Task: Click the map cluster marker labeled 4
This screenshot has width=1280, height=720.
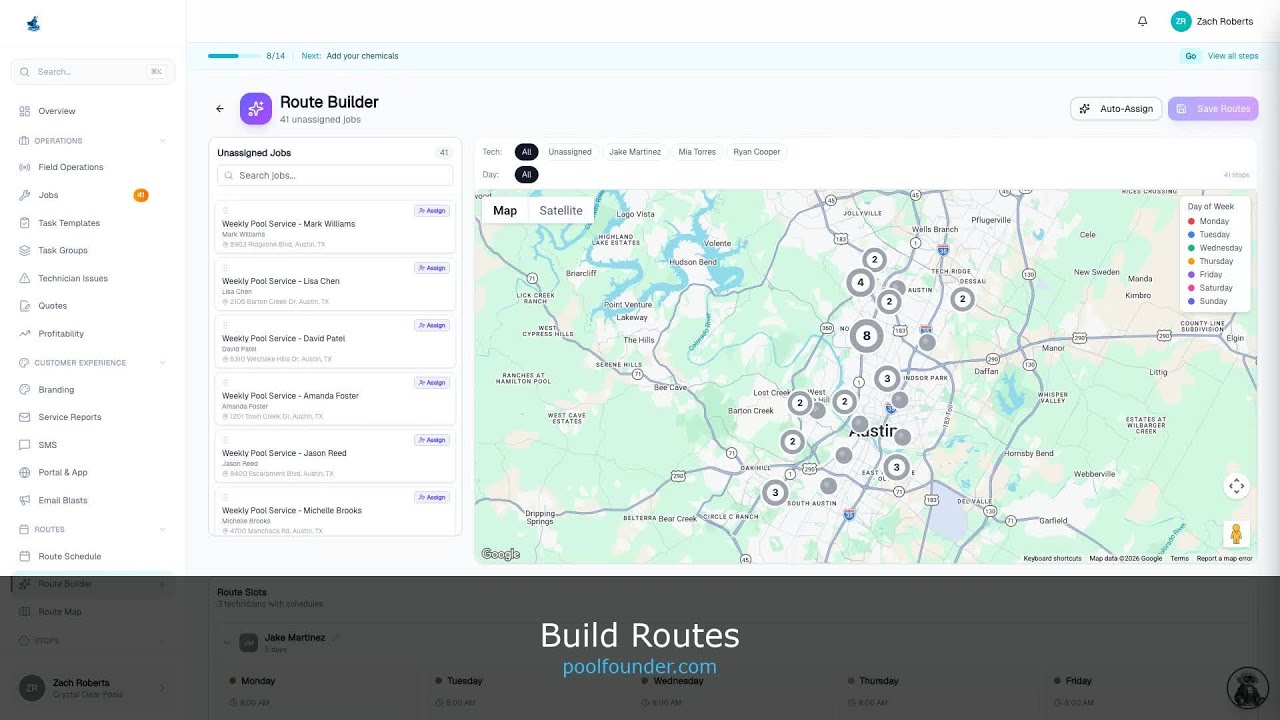Action: click(860, 283)
